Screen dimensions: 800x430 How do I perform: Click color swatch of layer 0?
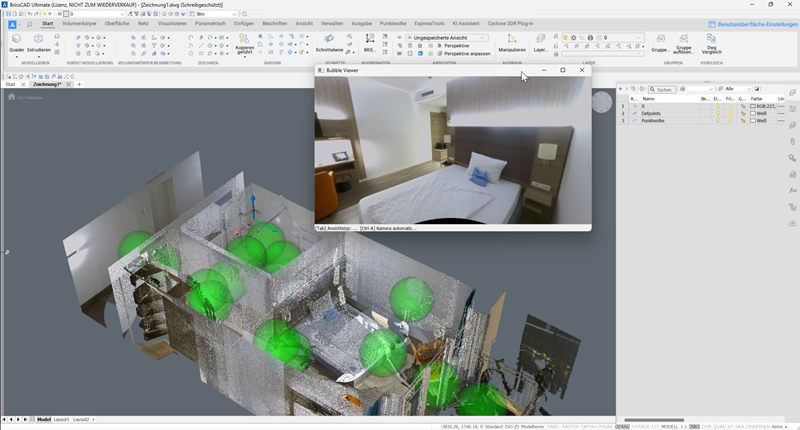click(753, 106)
